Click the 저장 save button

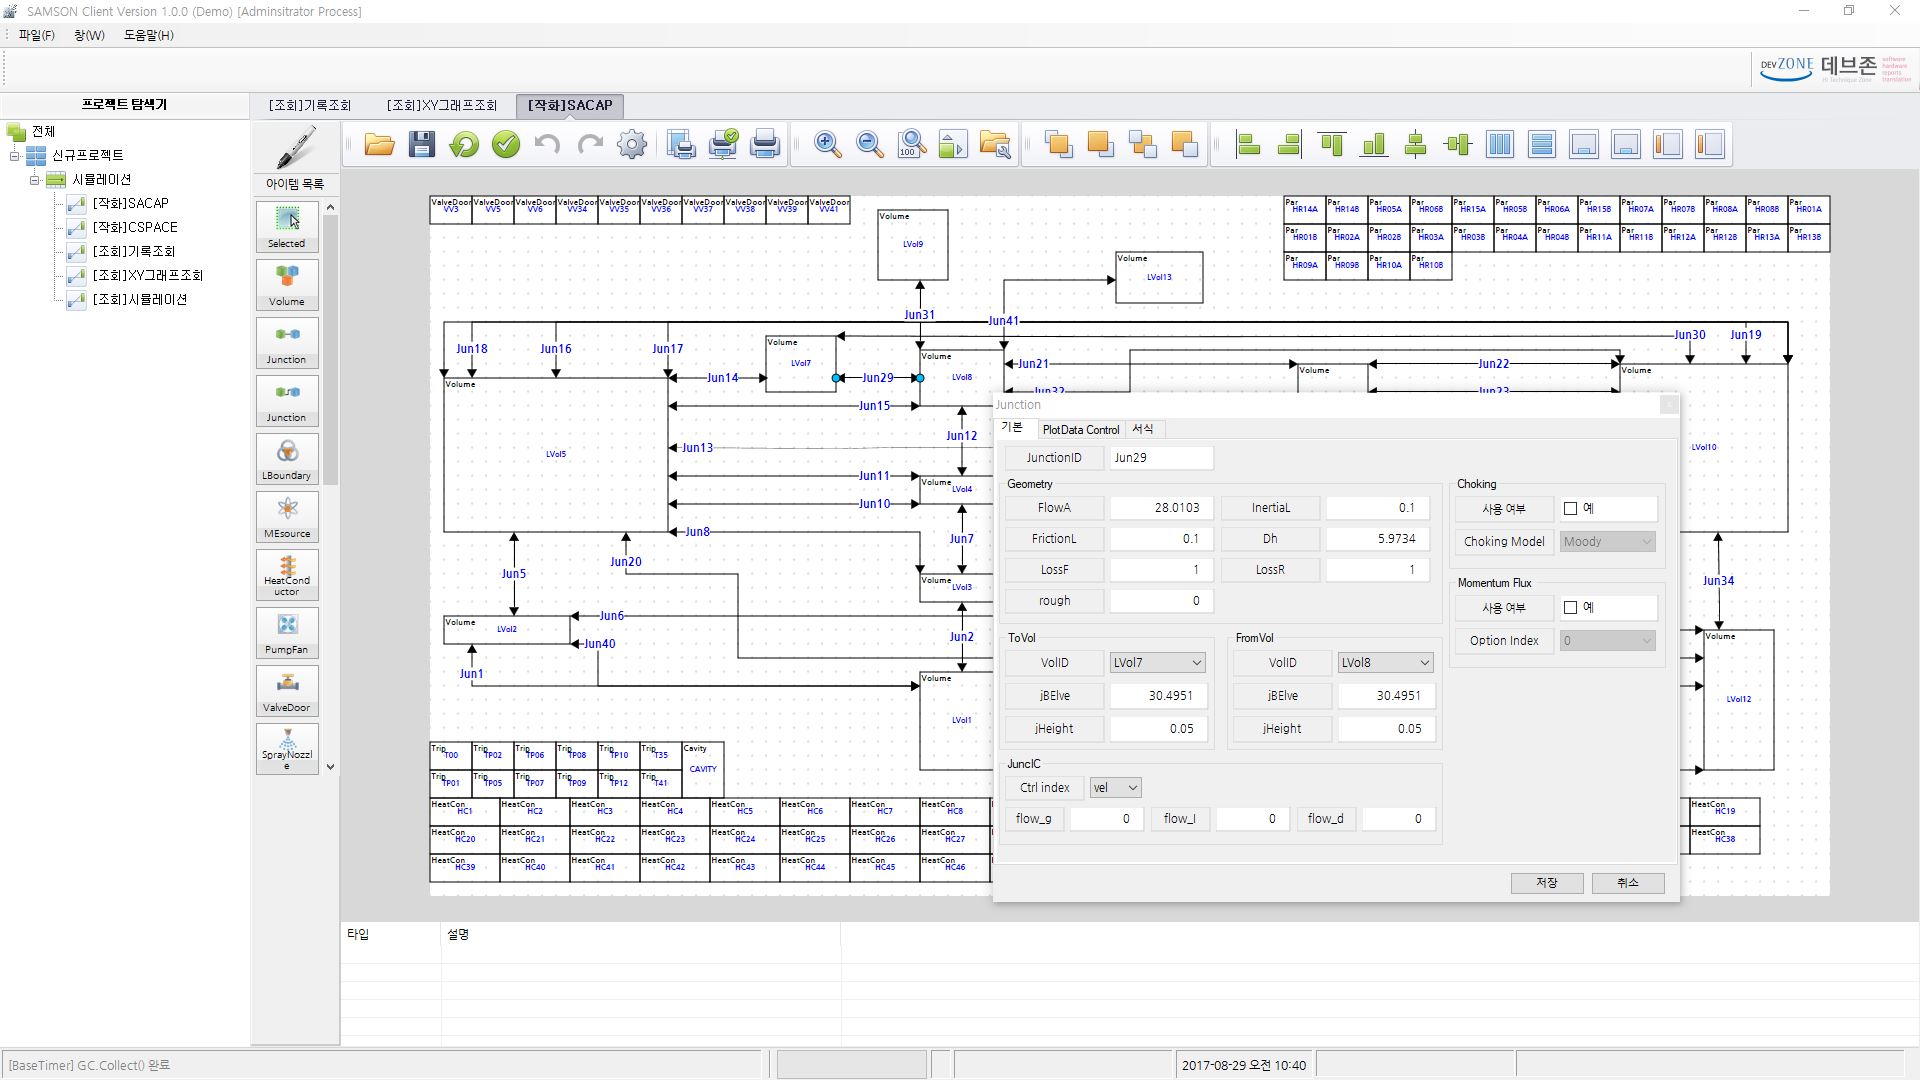pos(1546,883)
